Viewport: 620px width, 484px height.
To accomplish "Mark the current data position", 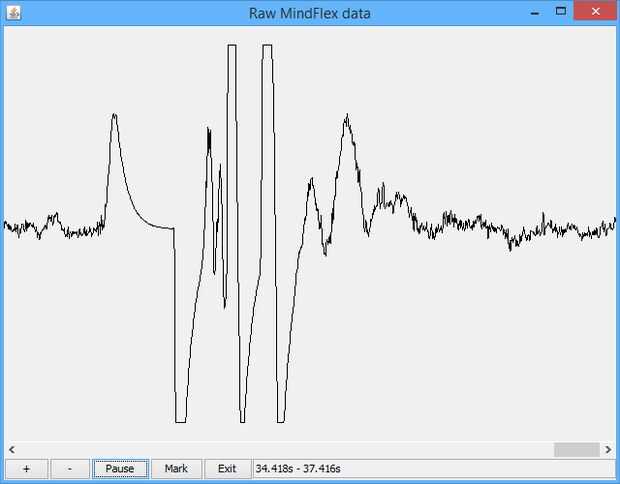I will click(176, 469).
